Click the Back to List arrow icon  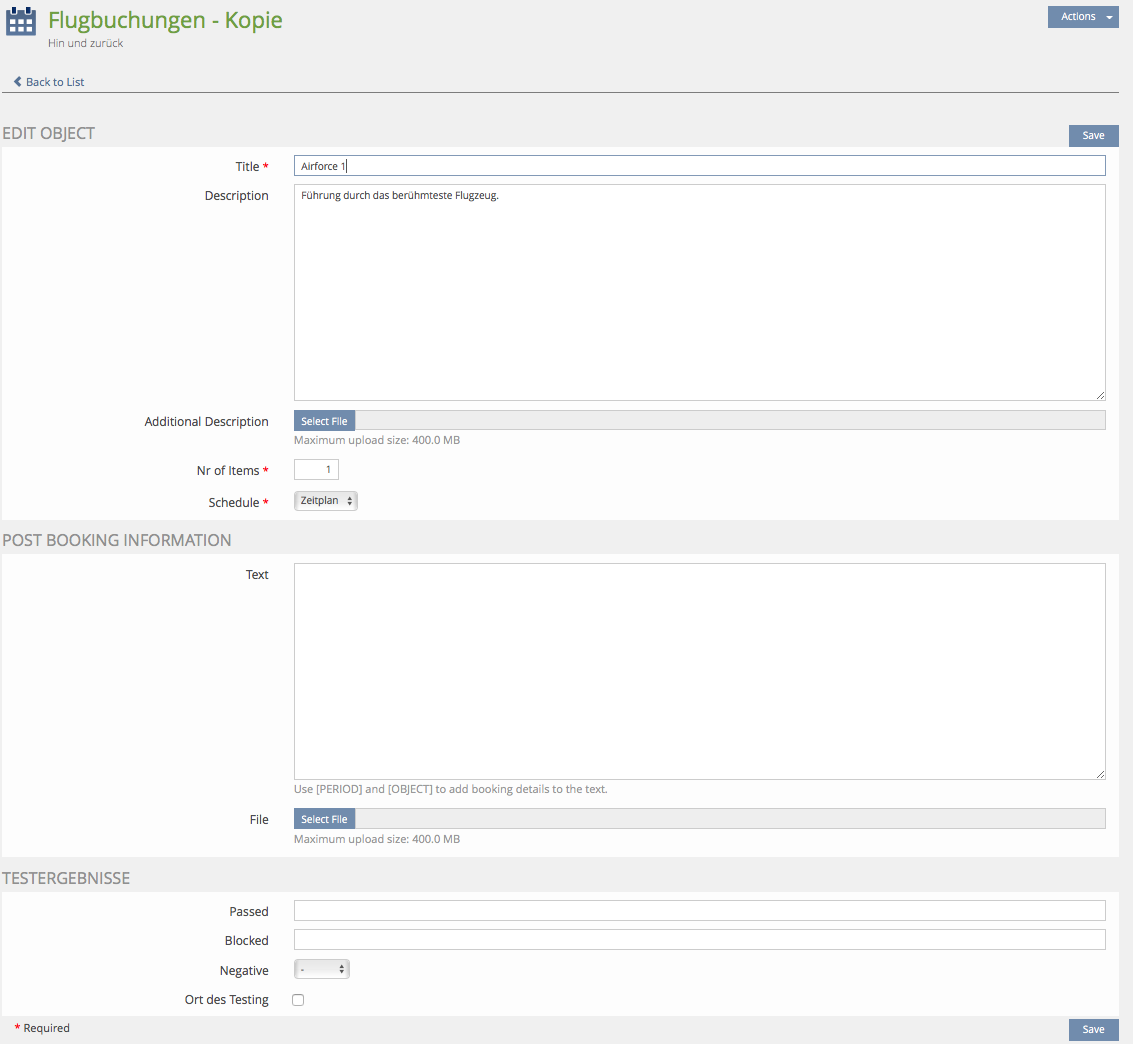click(x=18, y=82)
